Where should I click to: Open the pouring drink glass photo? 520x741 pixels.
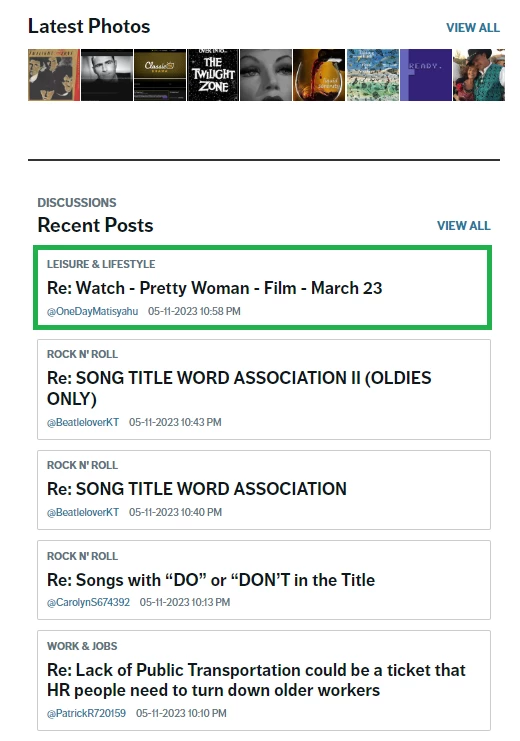(319, 75)
